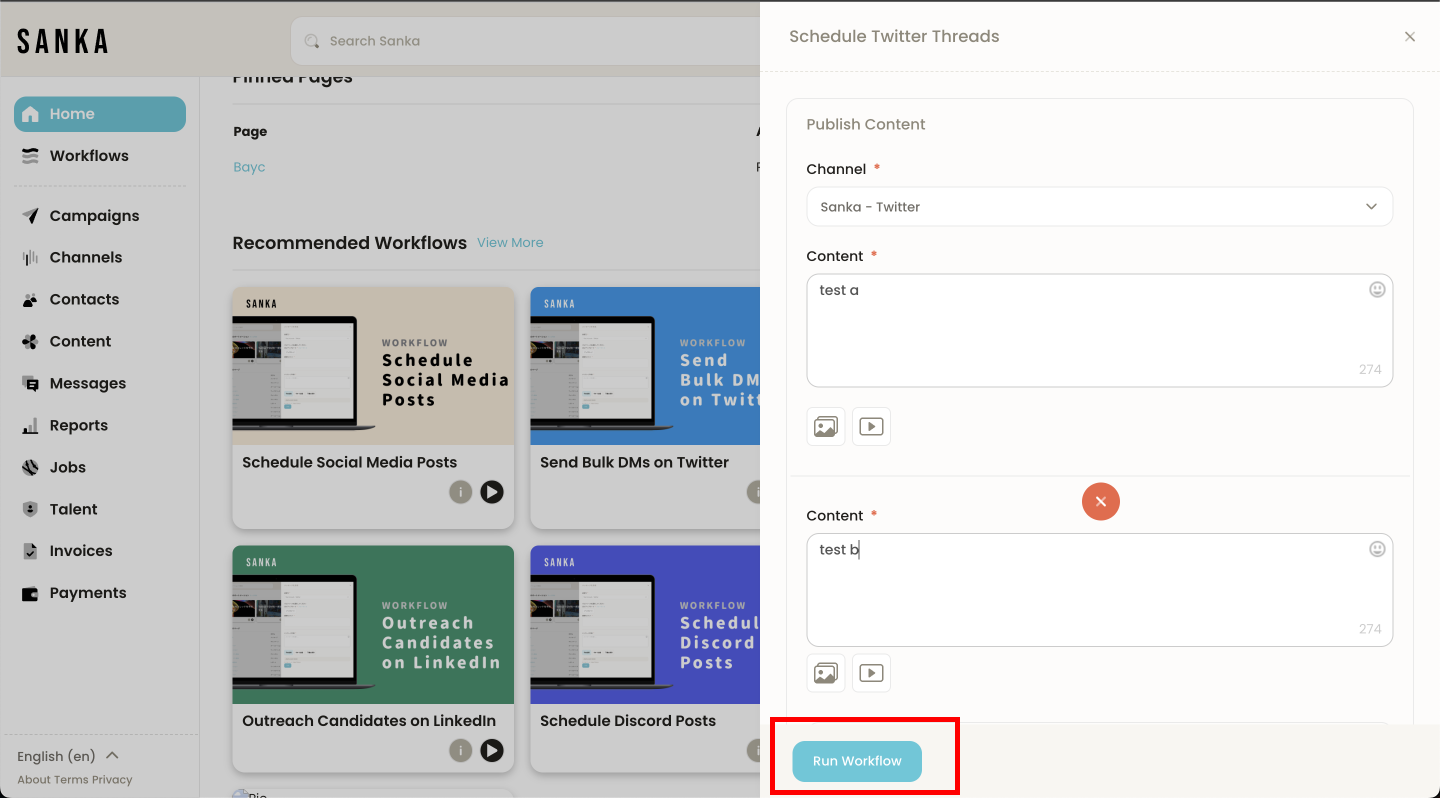Screen dimensions: 1440x798
Task: Open the Channel dropdown showing Sanka - Twitter
Action: 1099,207
